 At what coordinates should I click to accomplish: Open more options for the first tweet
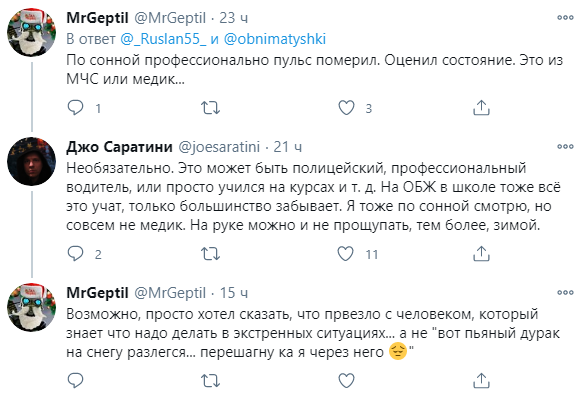(565, 17)
